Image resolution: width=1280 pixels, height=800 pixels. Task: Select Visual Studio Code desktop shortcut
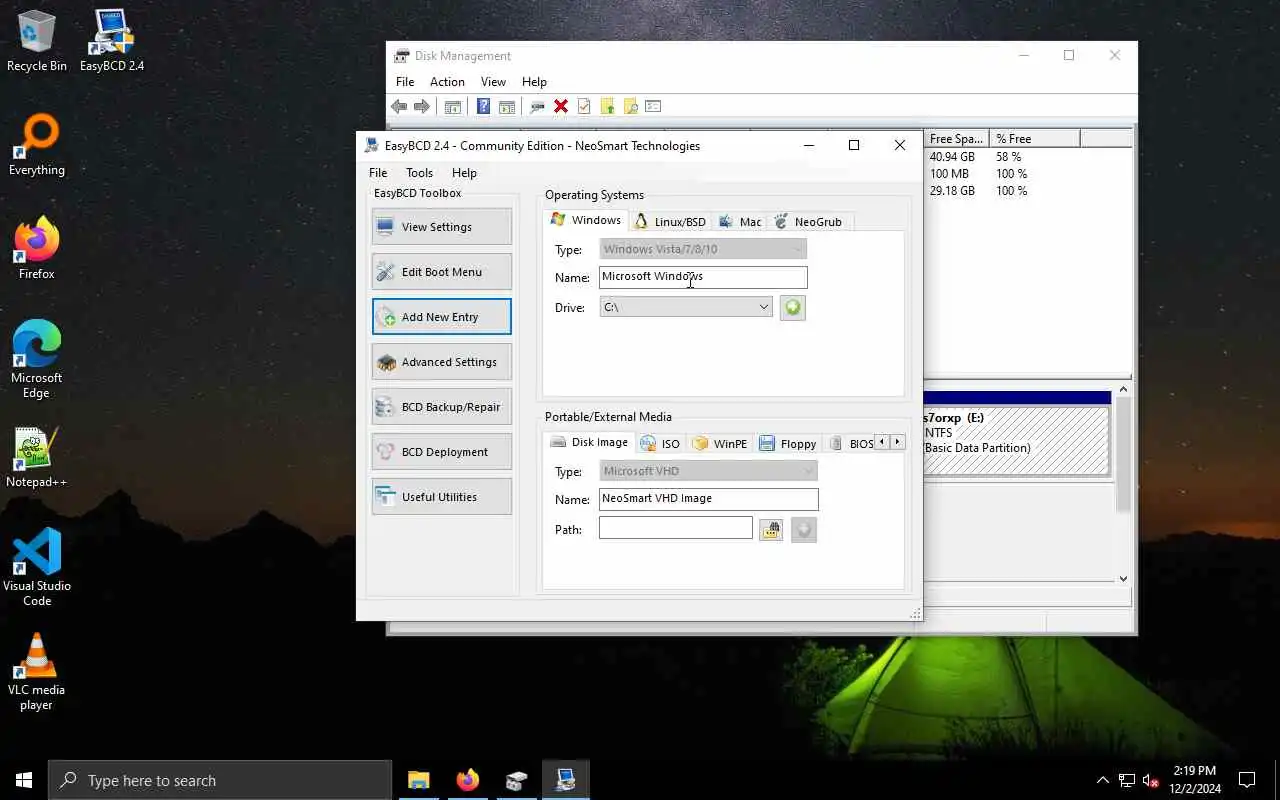pyautogui.click(x=37, y=568)
